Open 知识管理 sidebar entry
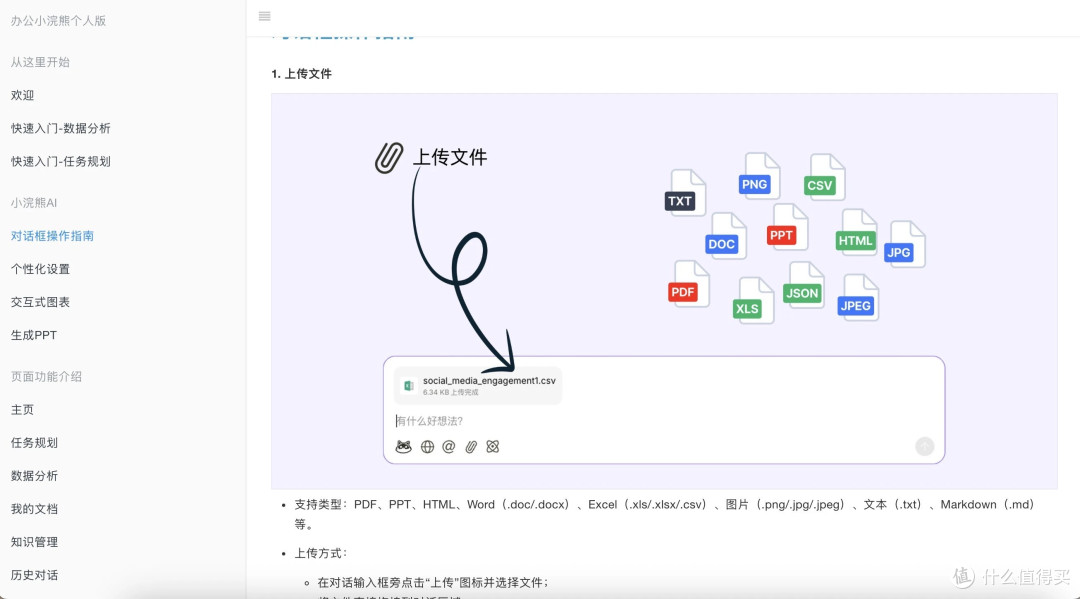This screenshot has width=1080, height=599. (34, 541)
